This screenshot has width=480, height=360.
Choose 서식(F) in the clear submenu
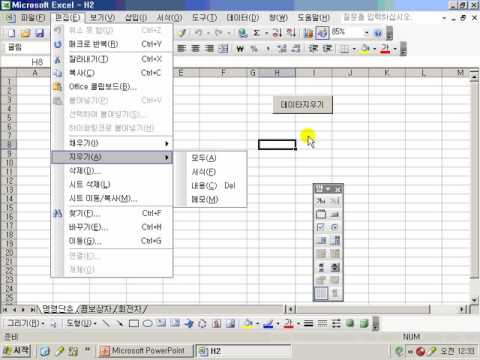pos(211,172)
